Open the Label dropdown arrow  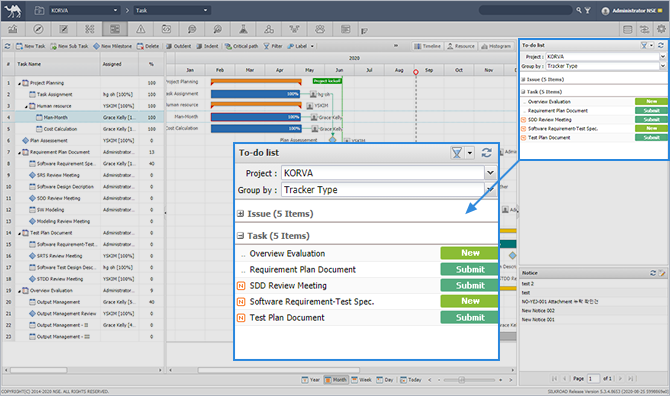312,46
